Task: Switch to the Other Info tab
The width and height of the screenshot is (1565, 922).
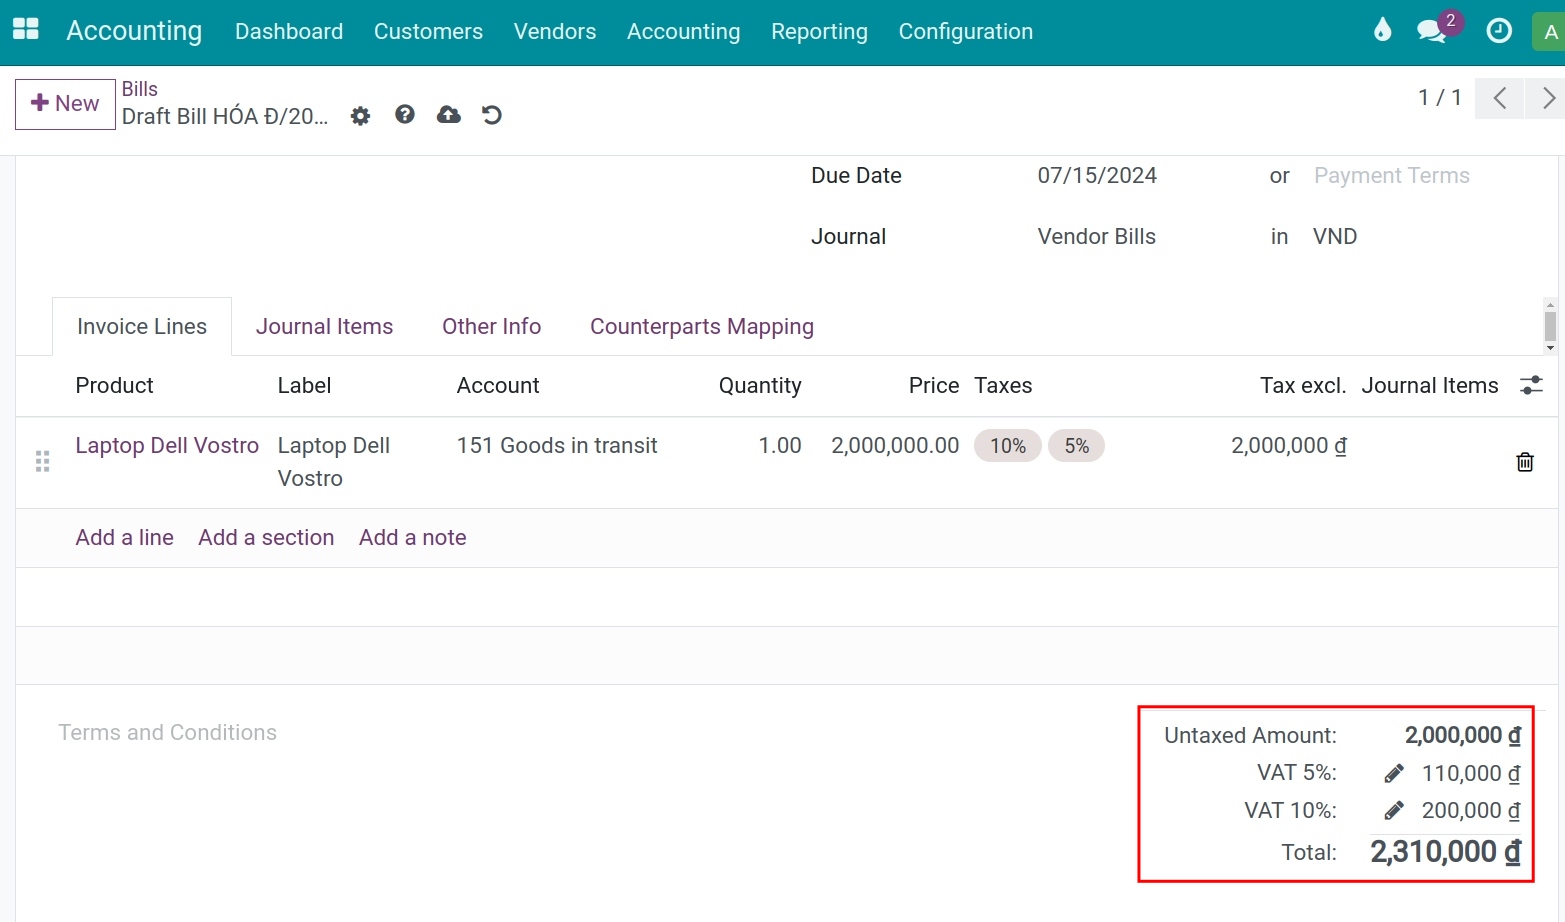Action: point(491,326)
